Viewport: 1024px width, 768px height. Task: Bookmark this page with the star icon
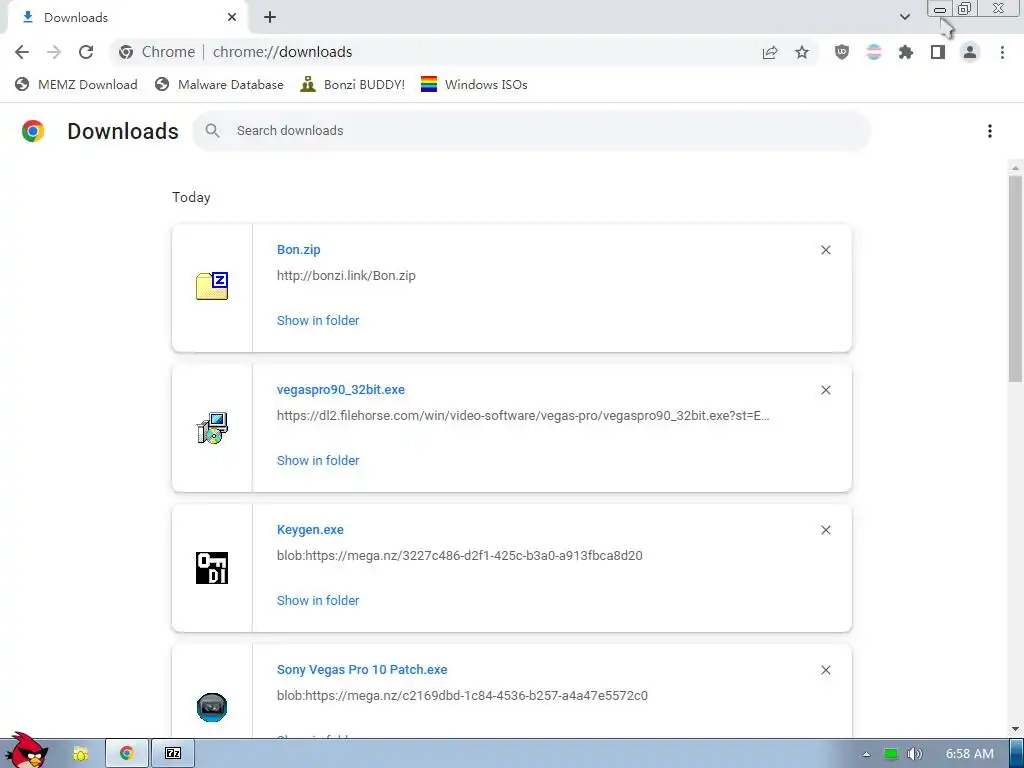[x=802, y=52]
